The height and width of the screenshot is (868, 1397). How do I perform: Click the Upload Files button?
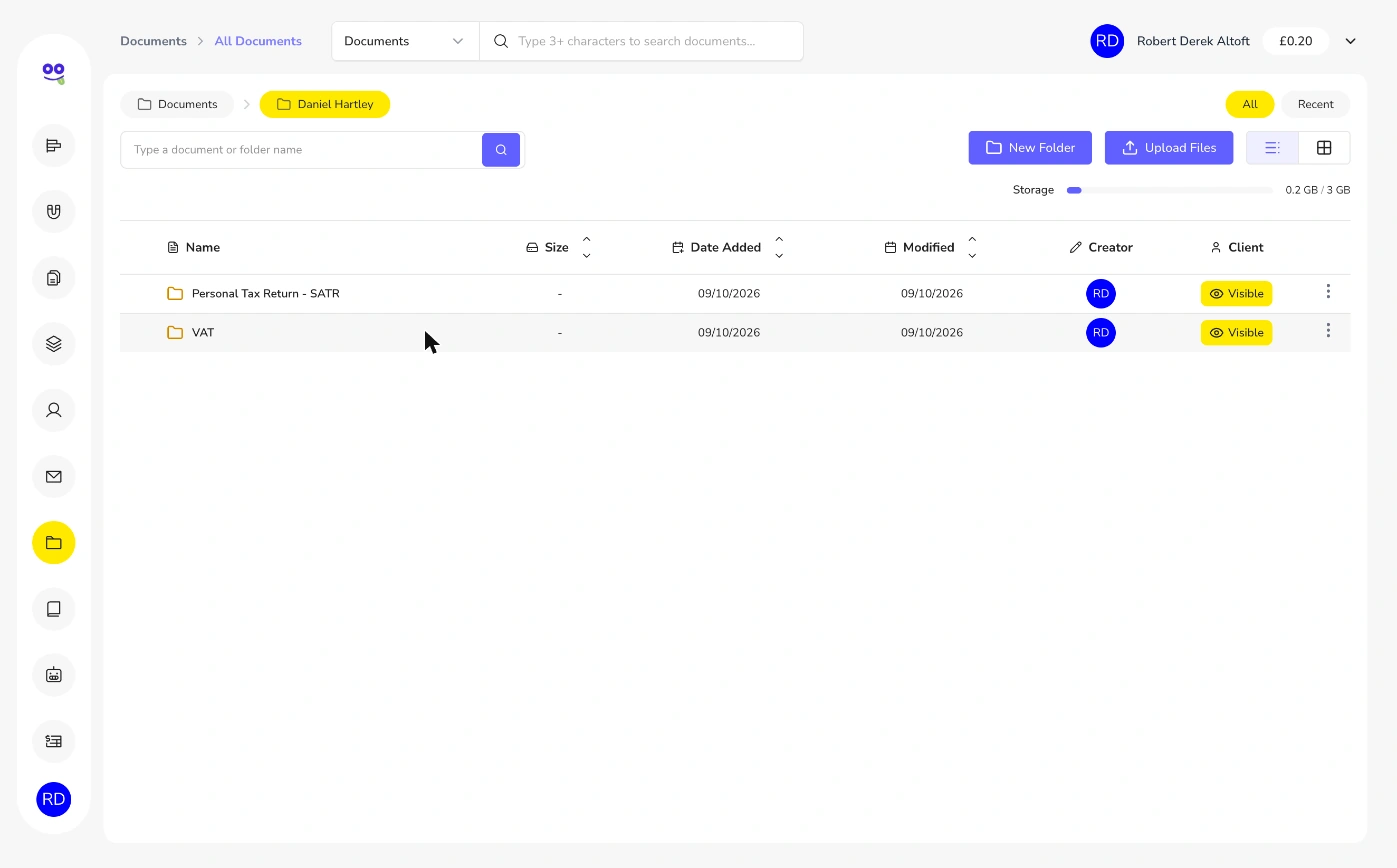tap(1169, 148)
